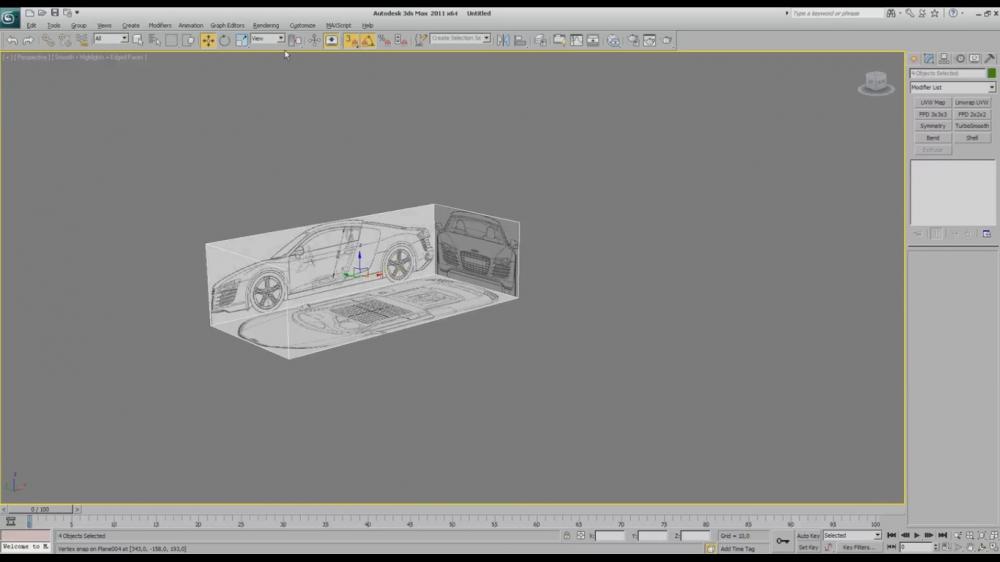Click the green object color swatch
This screenshot has height=562, width=1000.
pos(992,74)
